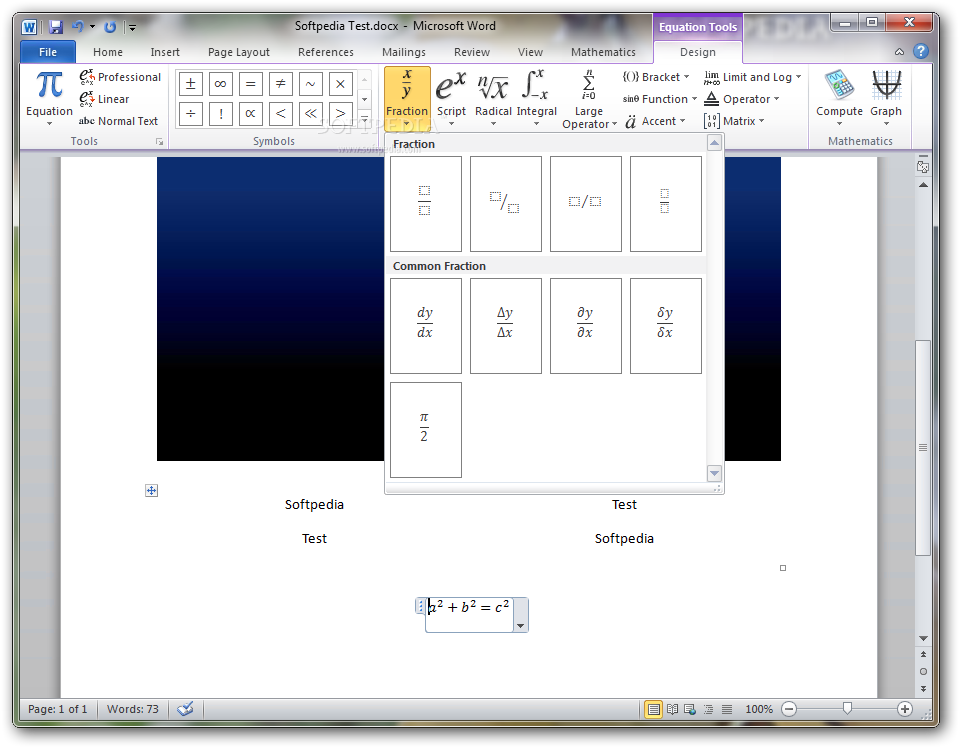
Task: Switch to Draft view
Action: tap(727, 709)
